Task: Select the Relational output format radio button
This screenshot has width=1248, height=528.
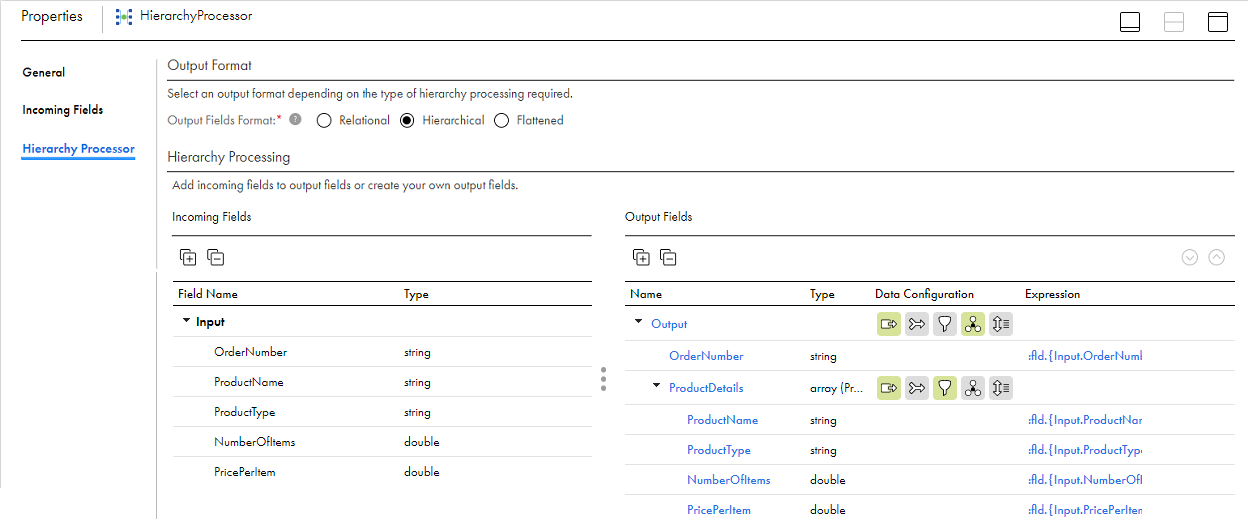Action: [323, 120]
